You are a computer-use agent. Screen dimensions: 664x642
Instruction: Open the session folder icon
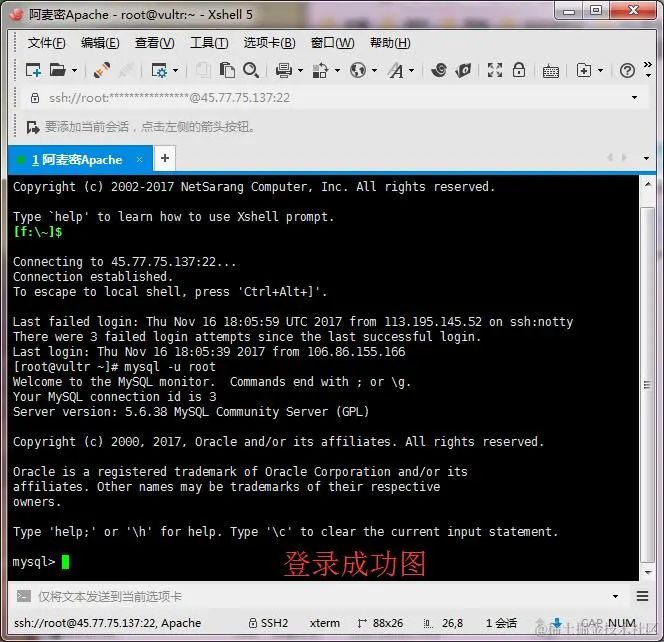click(58, 70)
